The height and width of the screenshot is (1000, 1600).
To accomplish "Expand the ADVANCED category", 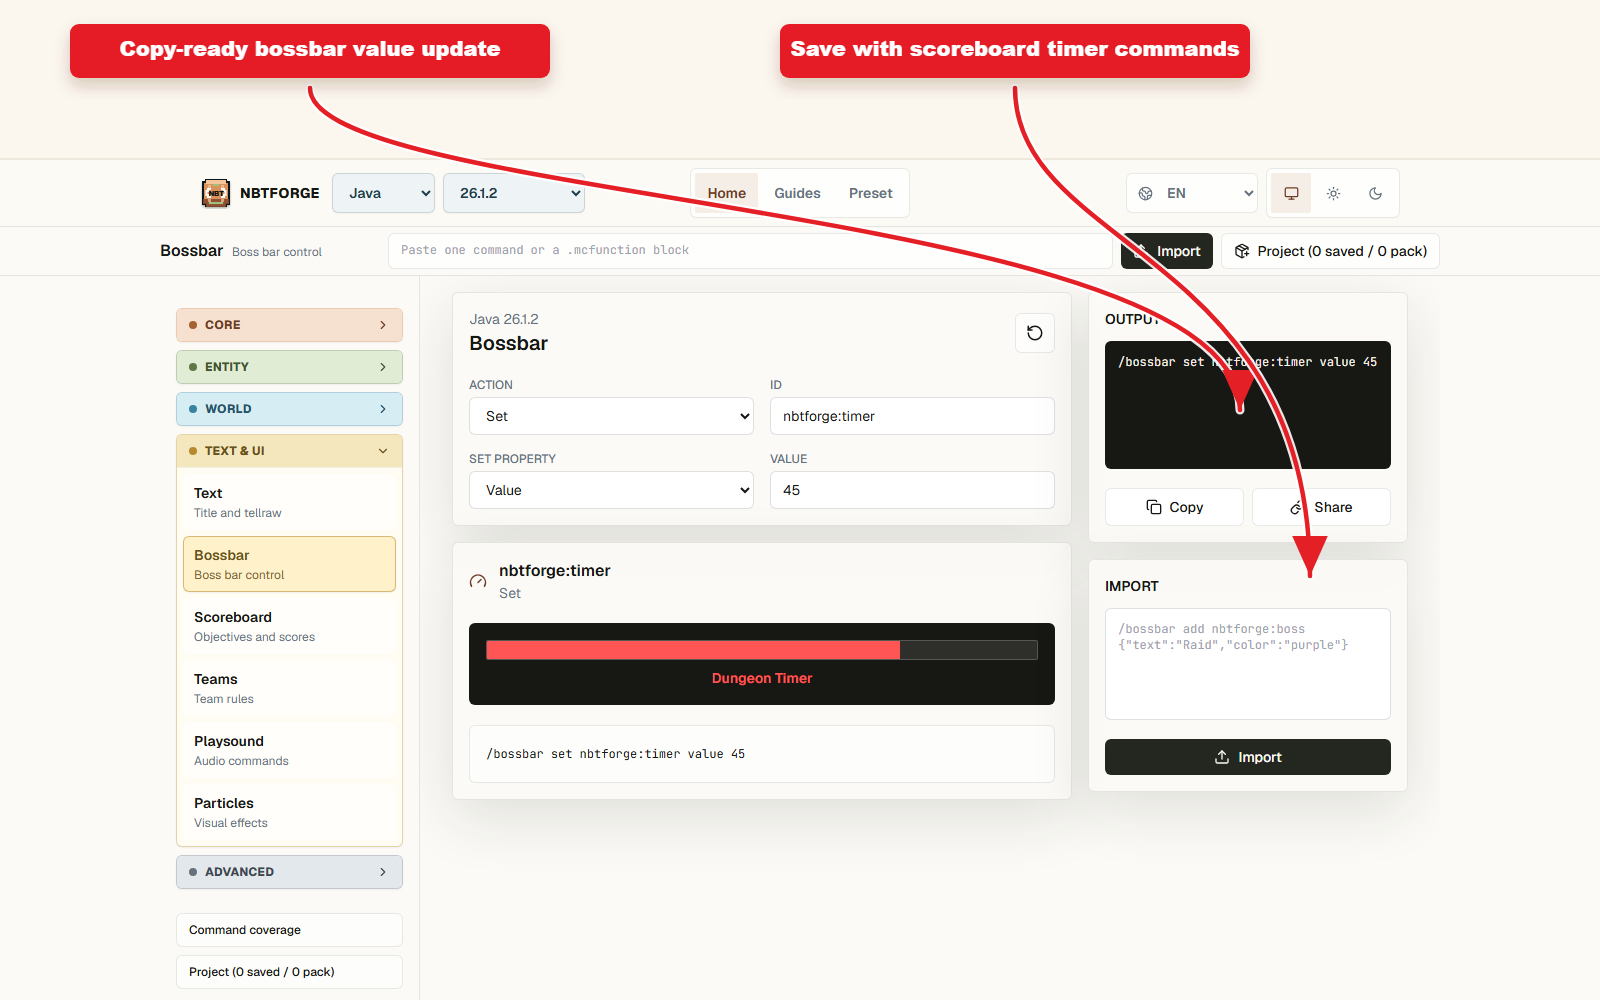I will (289, 872).
